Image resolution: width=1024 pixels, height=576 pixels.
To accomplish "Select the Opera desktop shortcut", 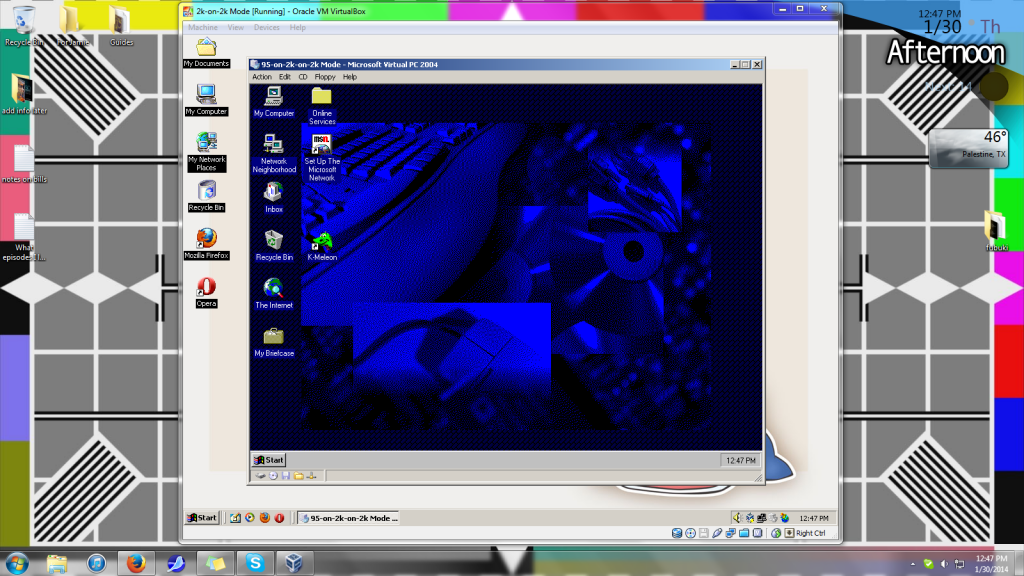I will [x=206, y=292].
